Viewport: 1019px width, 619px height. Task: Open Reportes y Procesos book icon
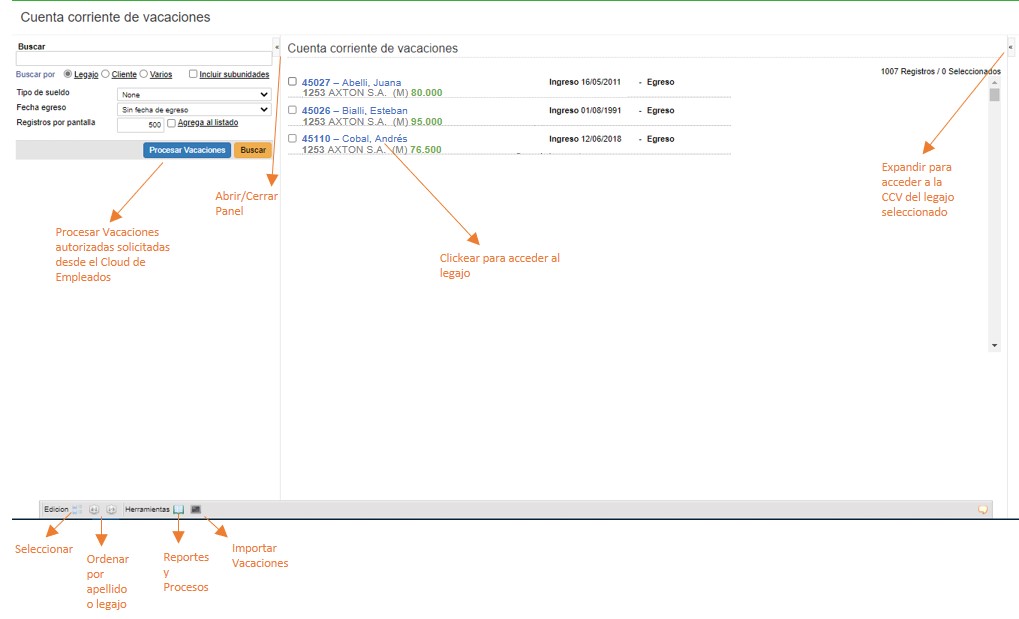[179, 509]
